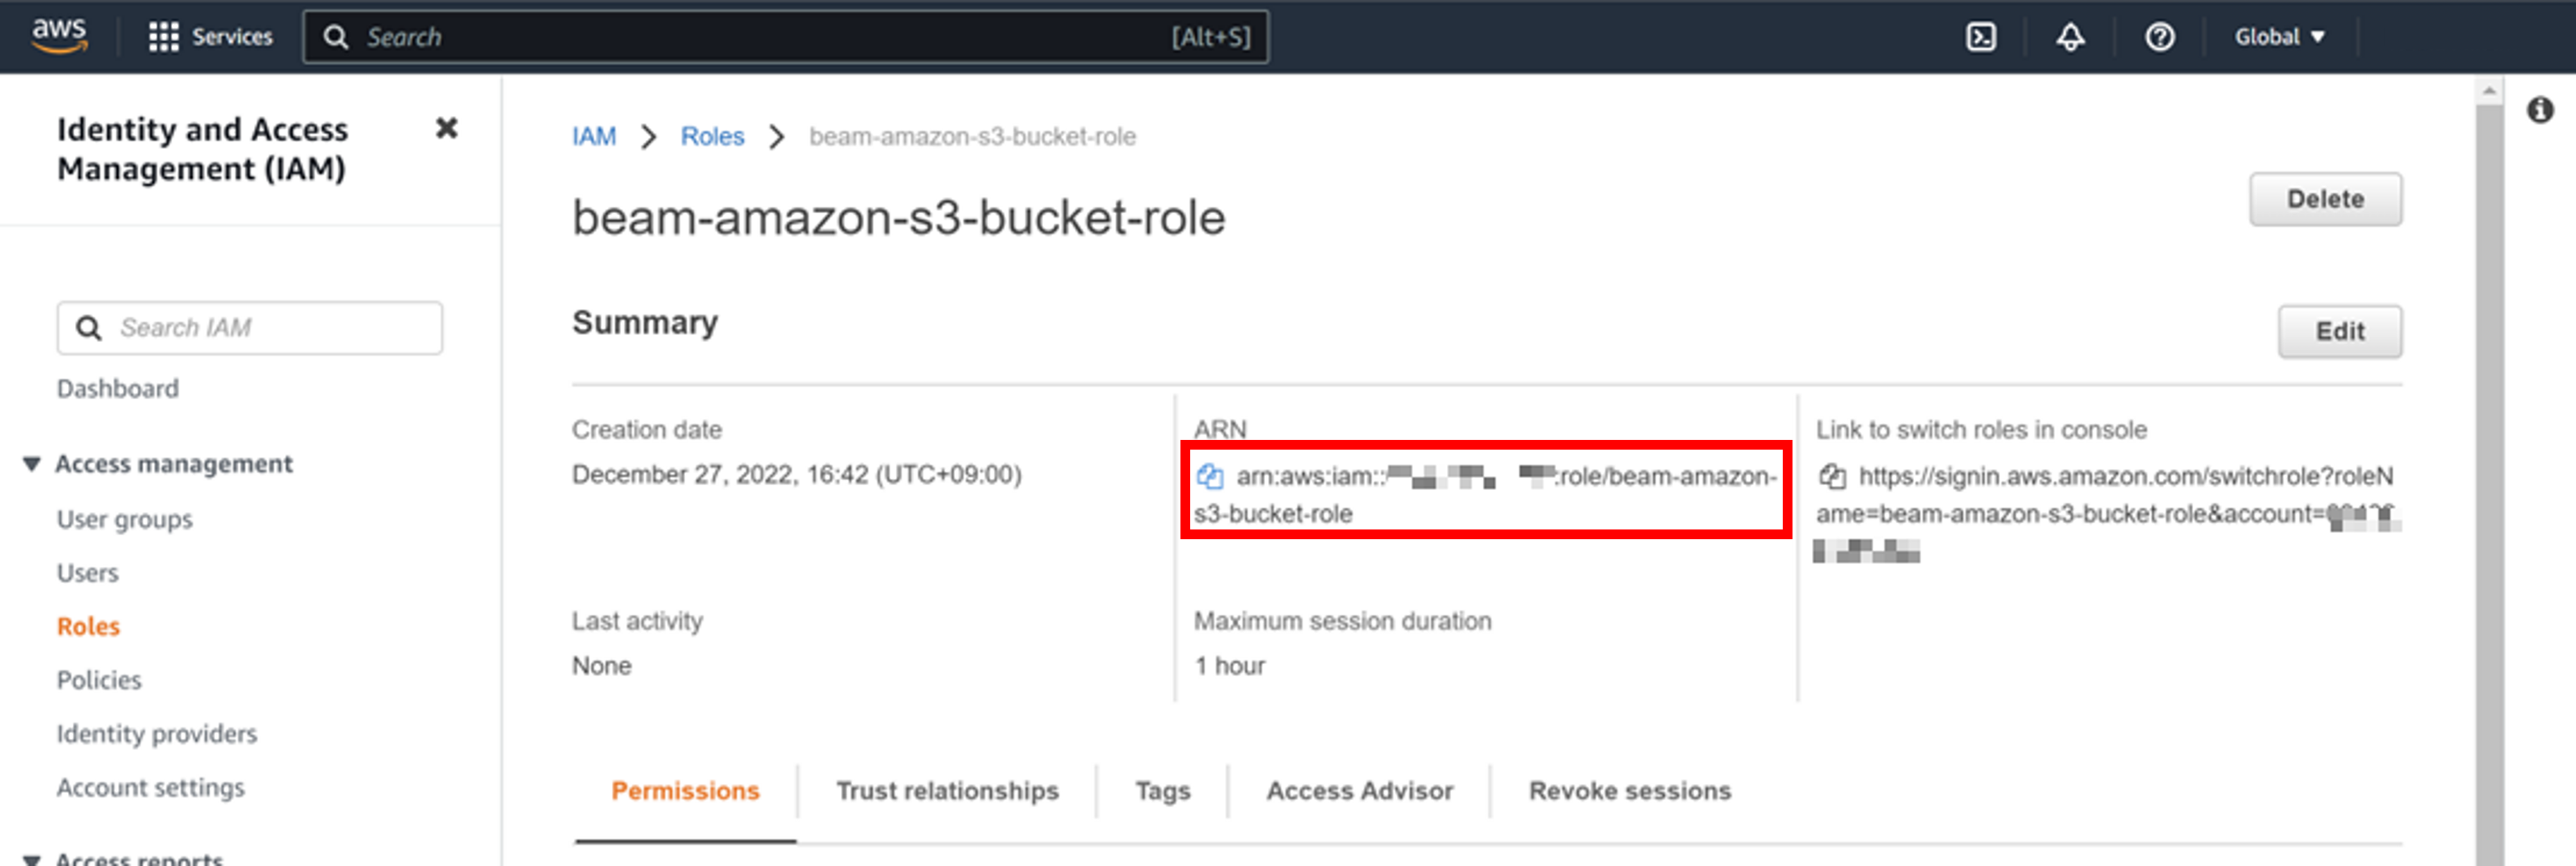The width and height of the screenshot is (2576, 866).
Task: Open the Revoke sessions tab
Action: 1629,790
